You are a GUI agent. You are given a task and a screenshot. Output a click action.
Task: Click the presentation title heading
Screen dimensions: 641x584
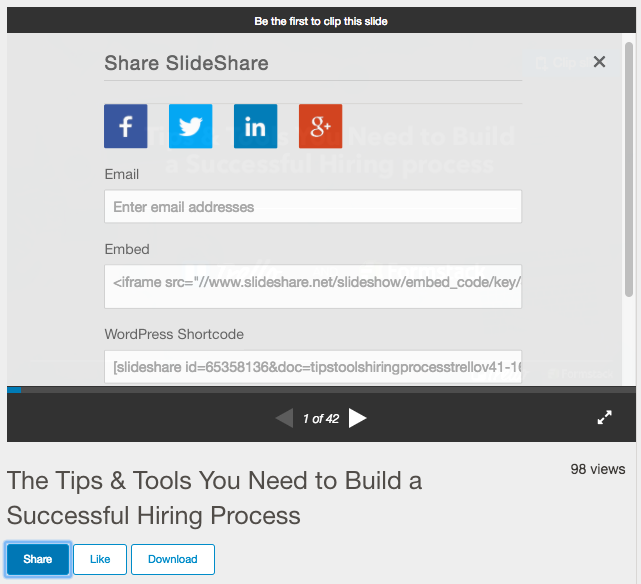(x=214, y=497)
